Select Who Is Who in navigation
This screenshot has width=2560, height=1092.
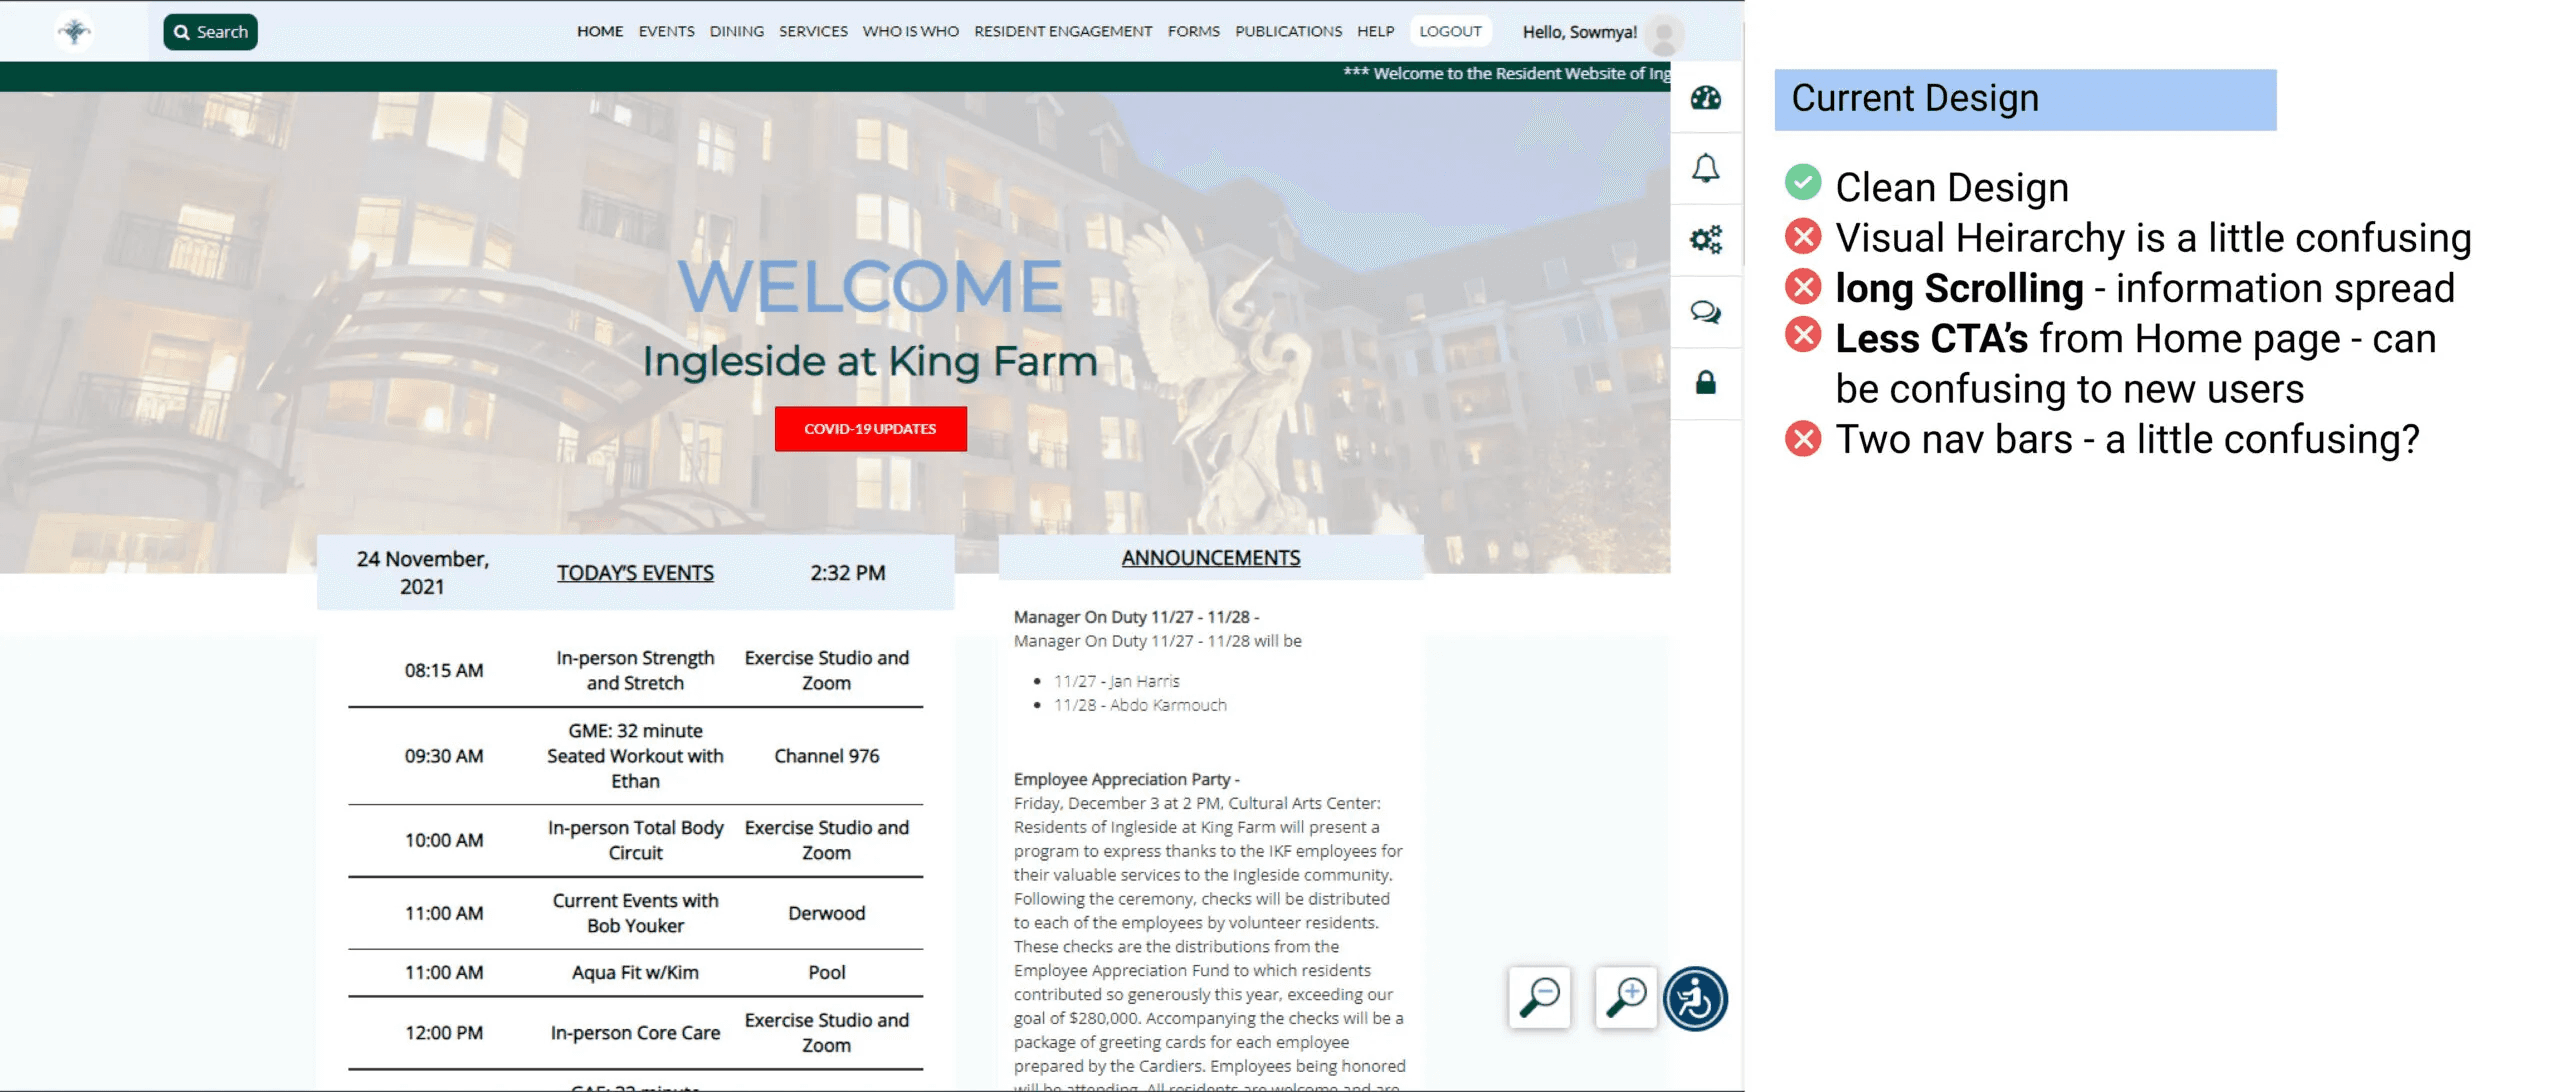pyautogui.click(x=910, y=32)
